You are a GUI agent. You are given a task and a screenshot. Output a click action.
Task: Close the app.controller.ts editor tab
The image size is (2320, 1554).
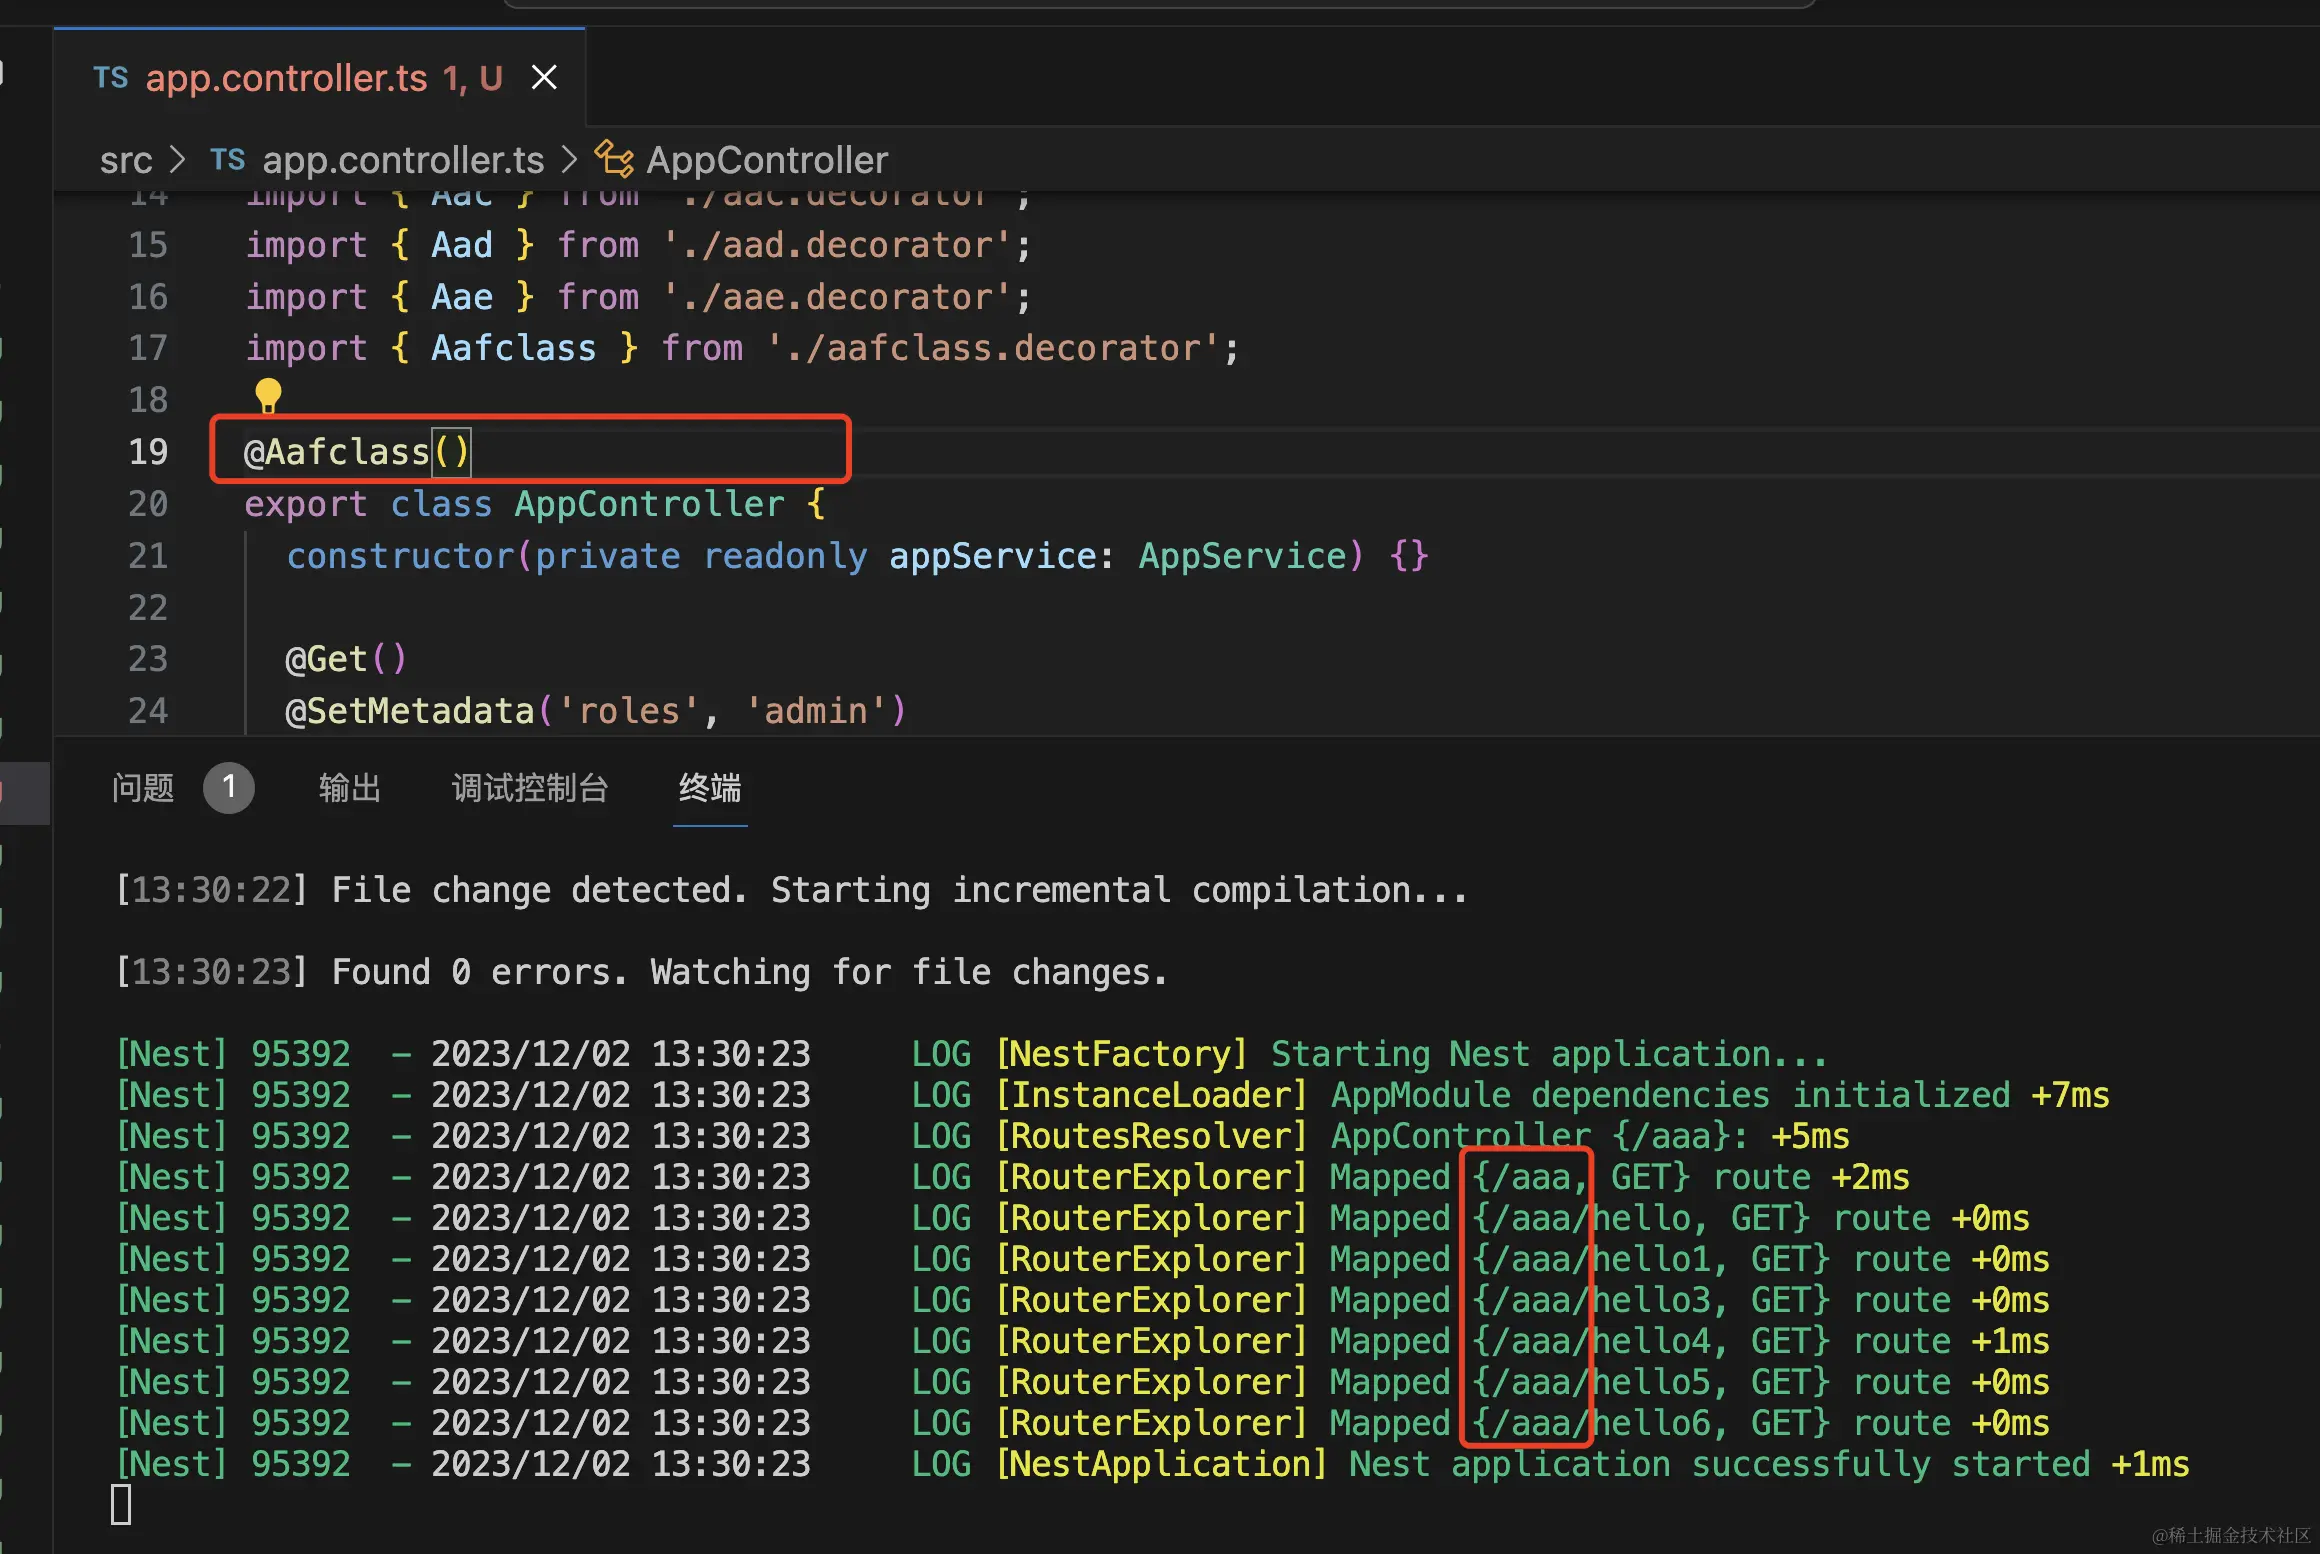tap(544, 77)
